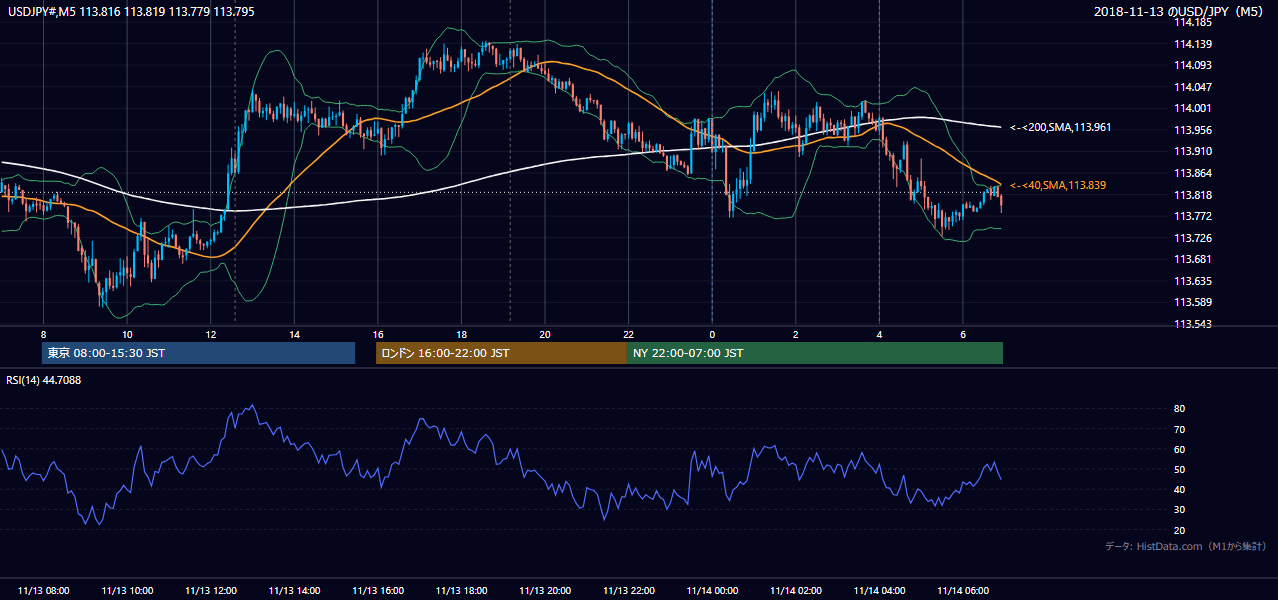The image size is (1278, 600).
Task: Click RSI scale value 60
Action: tap(1180, 450)
